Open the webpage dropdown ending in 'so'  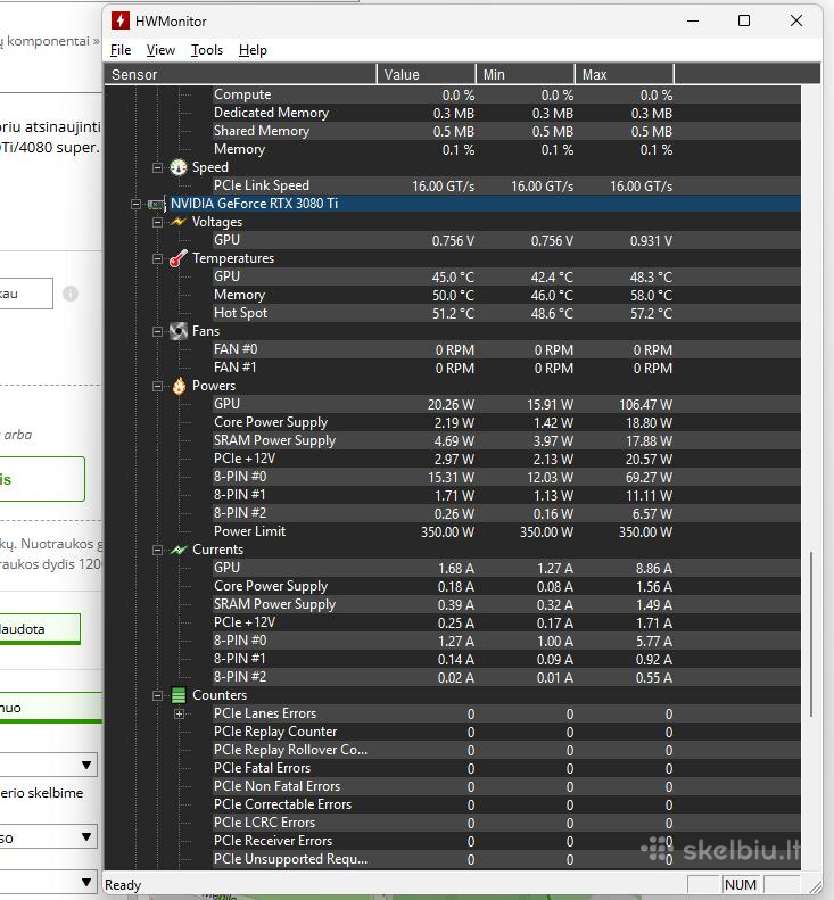(x=48, y=837)
